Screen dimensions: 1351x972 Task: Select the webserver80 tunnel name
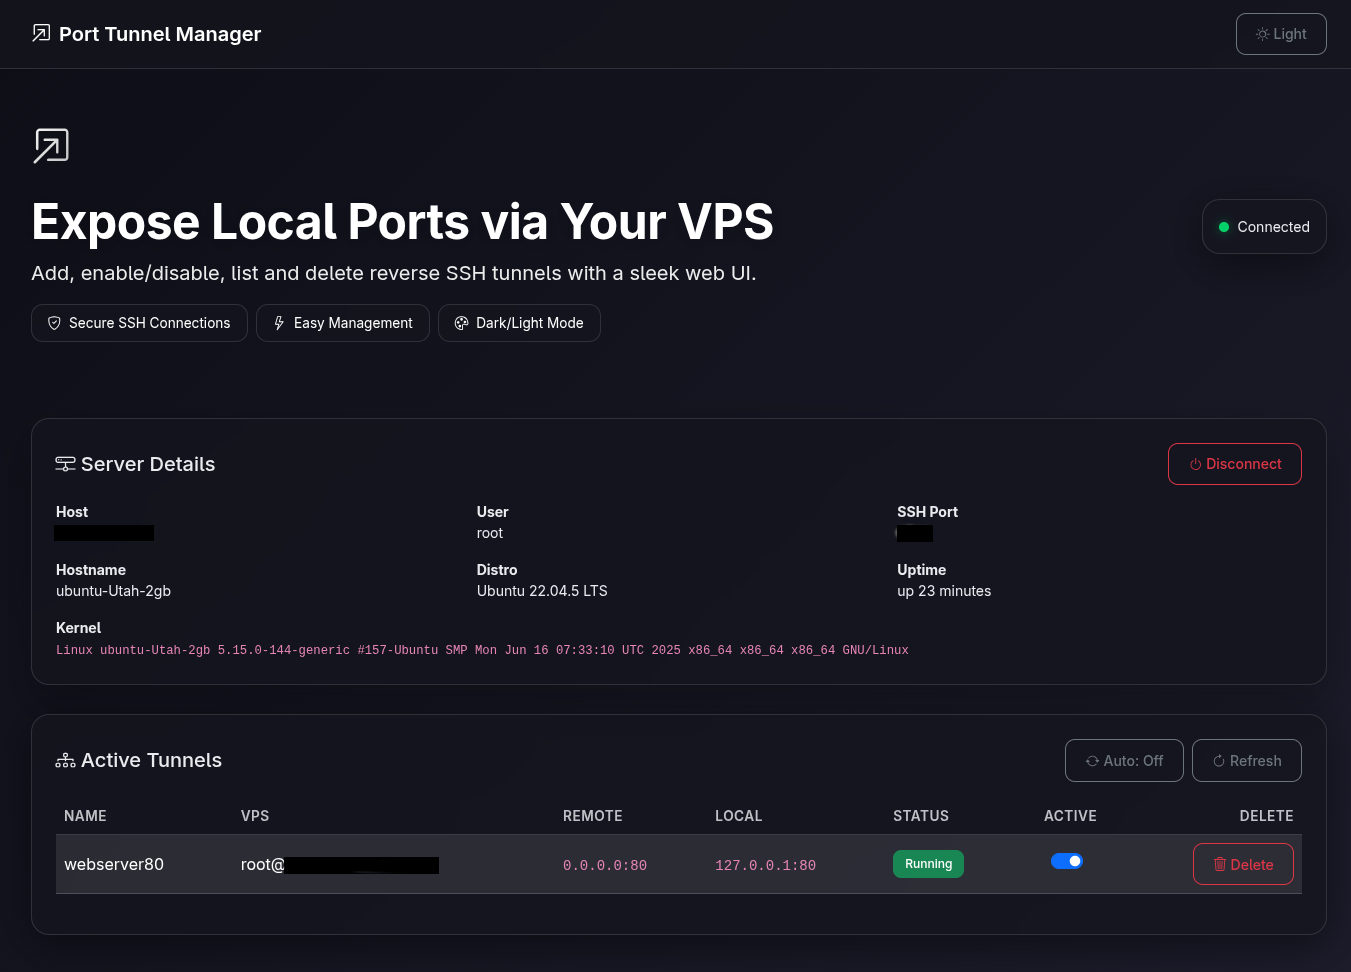(x=114, y=864)
